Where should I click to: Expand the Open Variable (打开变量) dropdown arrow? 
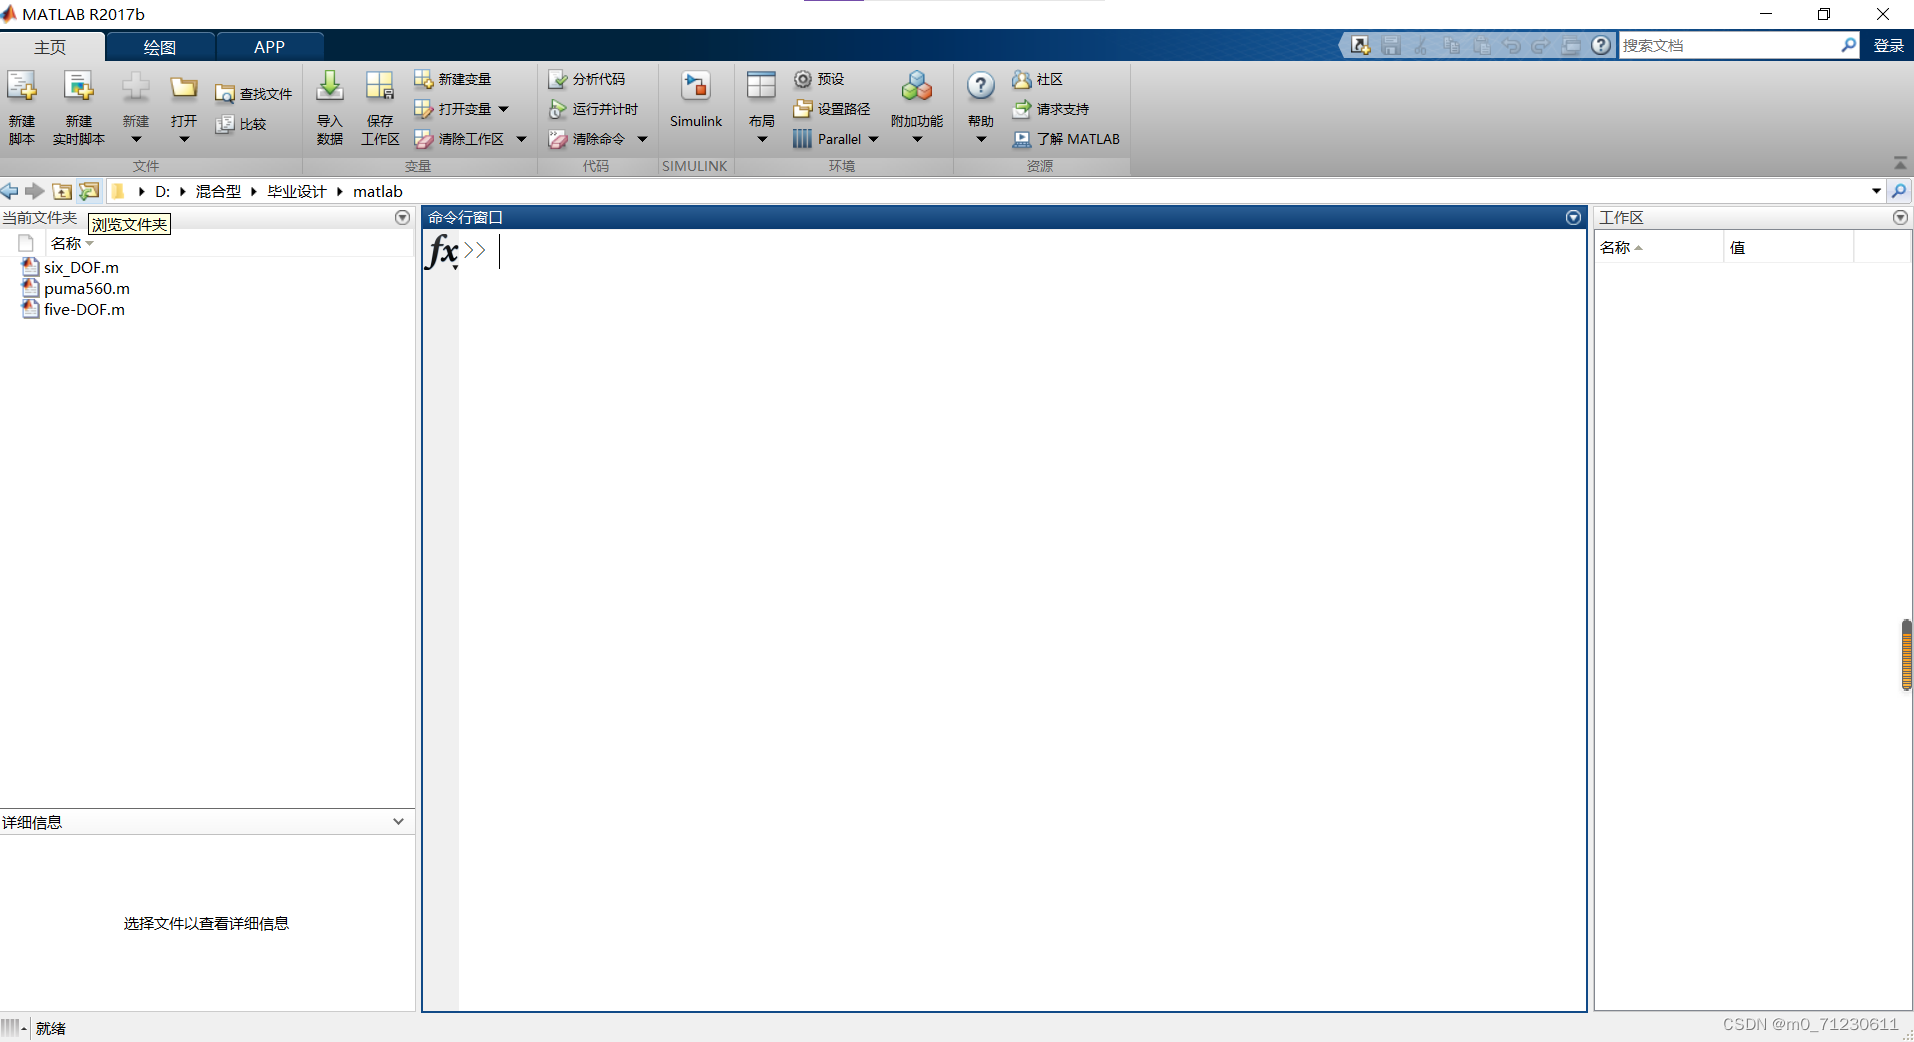[x=503, y=109]
